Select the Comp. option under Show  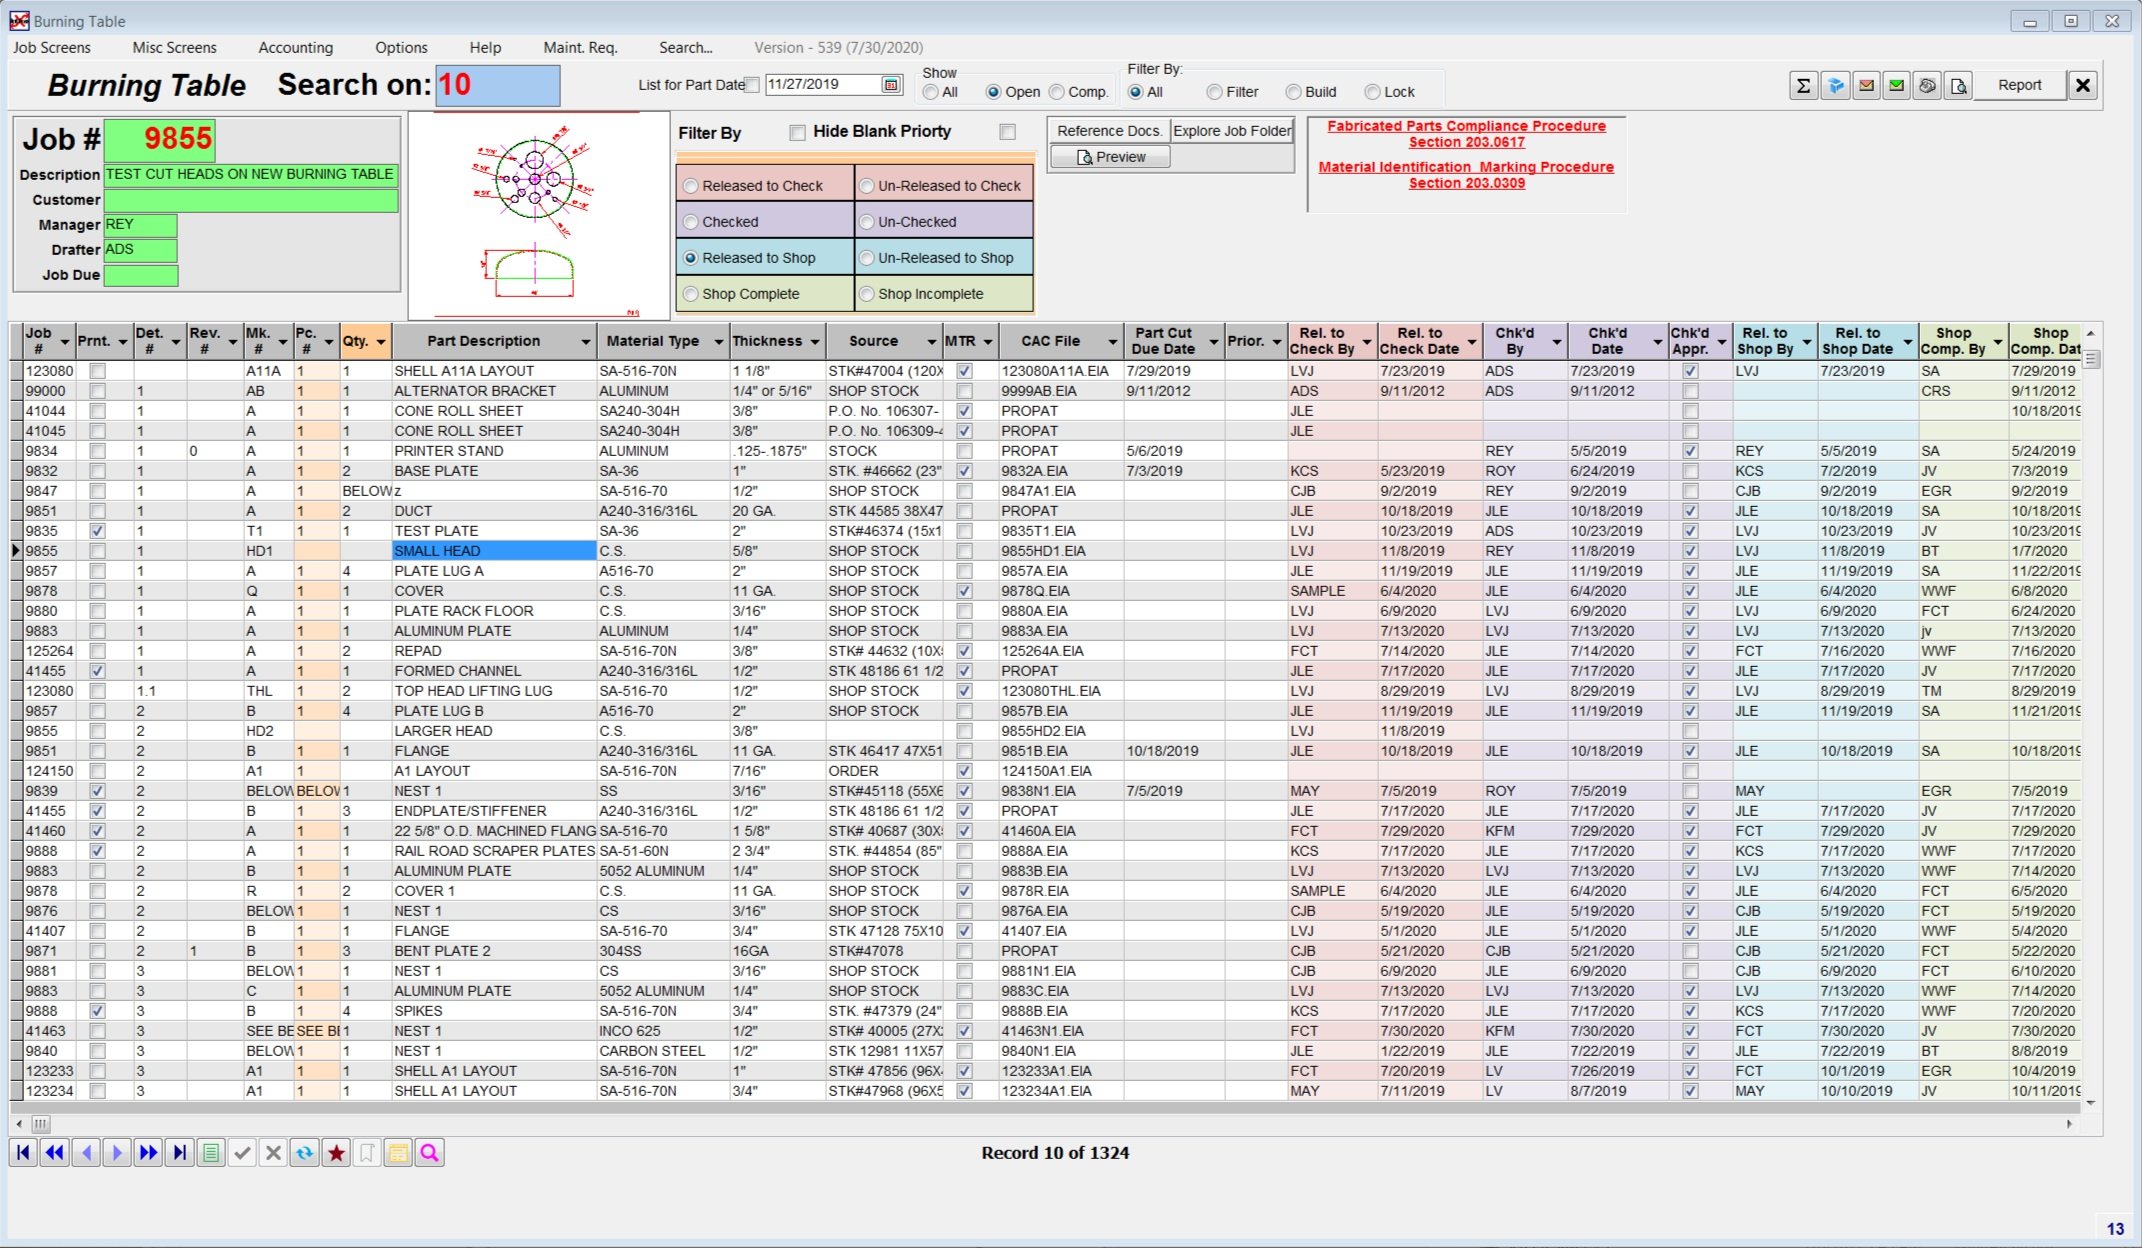coord(1056,91)
